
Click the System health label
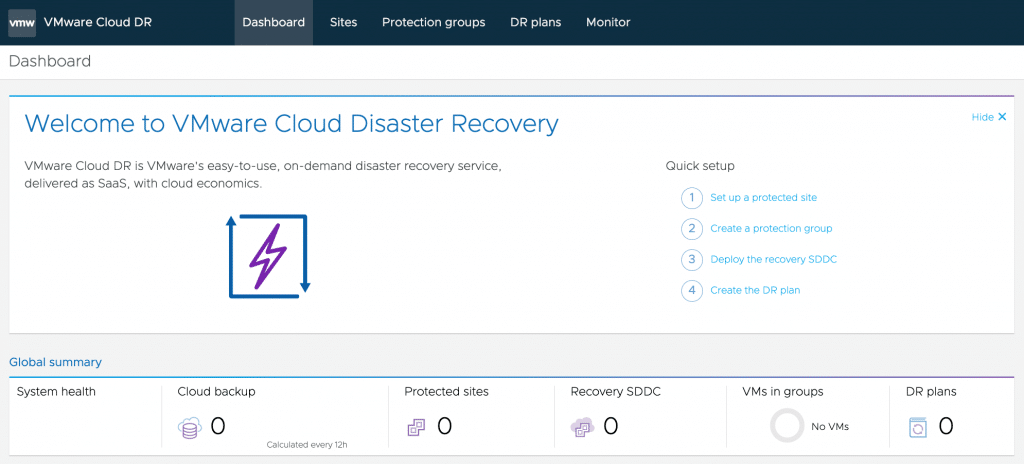pyautogui.click(x=56, y=392)
